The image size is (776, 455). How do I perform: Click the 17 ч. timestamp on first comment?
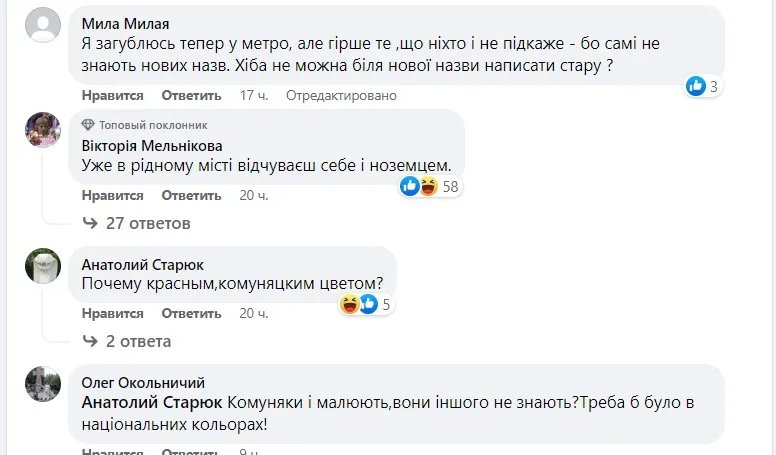point(254,96)
